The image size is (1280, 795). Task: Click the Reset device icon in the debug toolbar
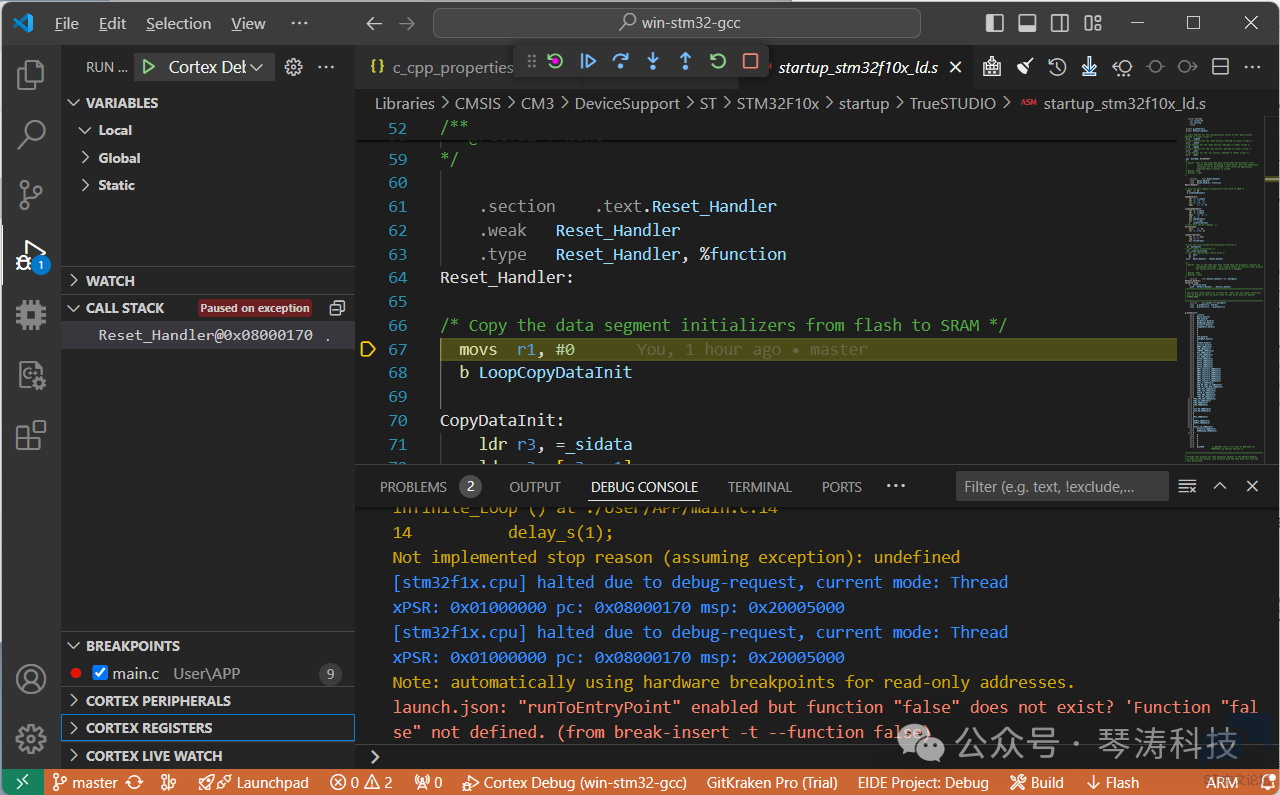coord(556,61)
